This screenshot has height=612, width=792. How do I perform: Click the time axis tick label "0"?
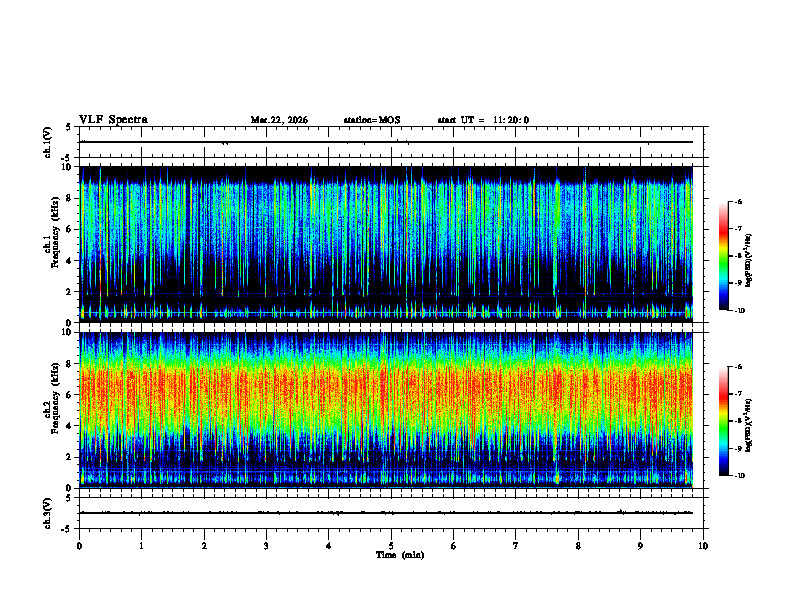tap(79, 546)
